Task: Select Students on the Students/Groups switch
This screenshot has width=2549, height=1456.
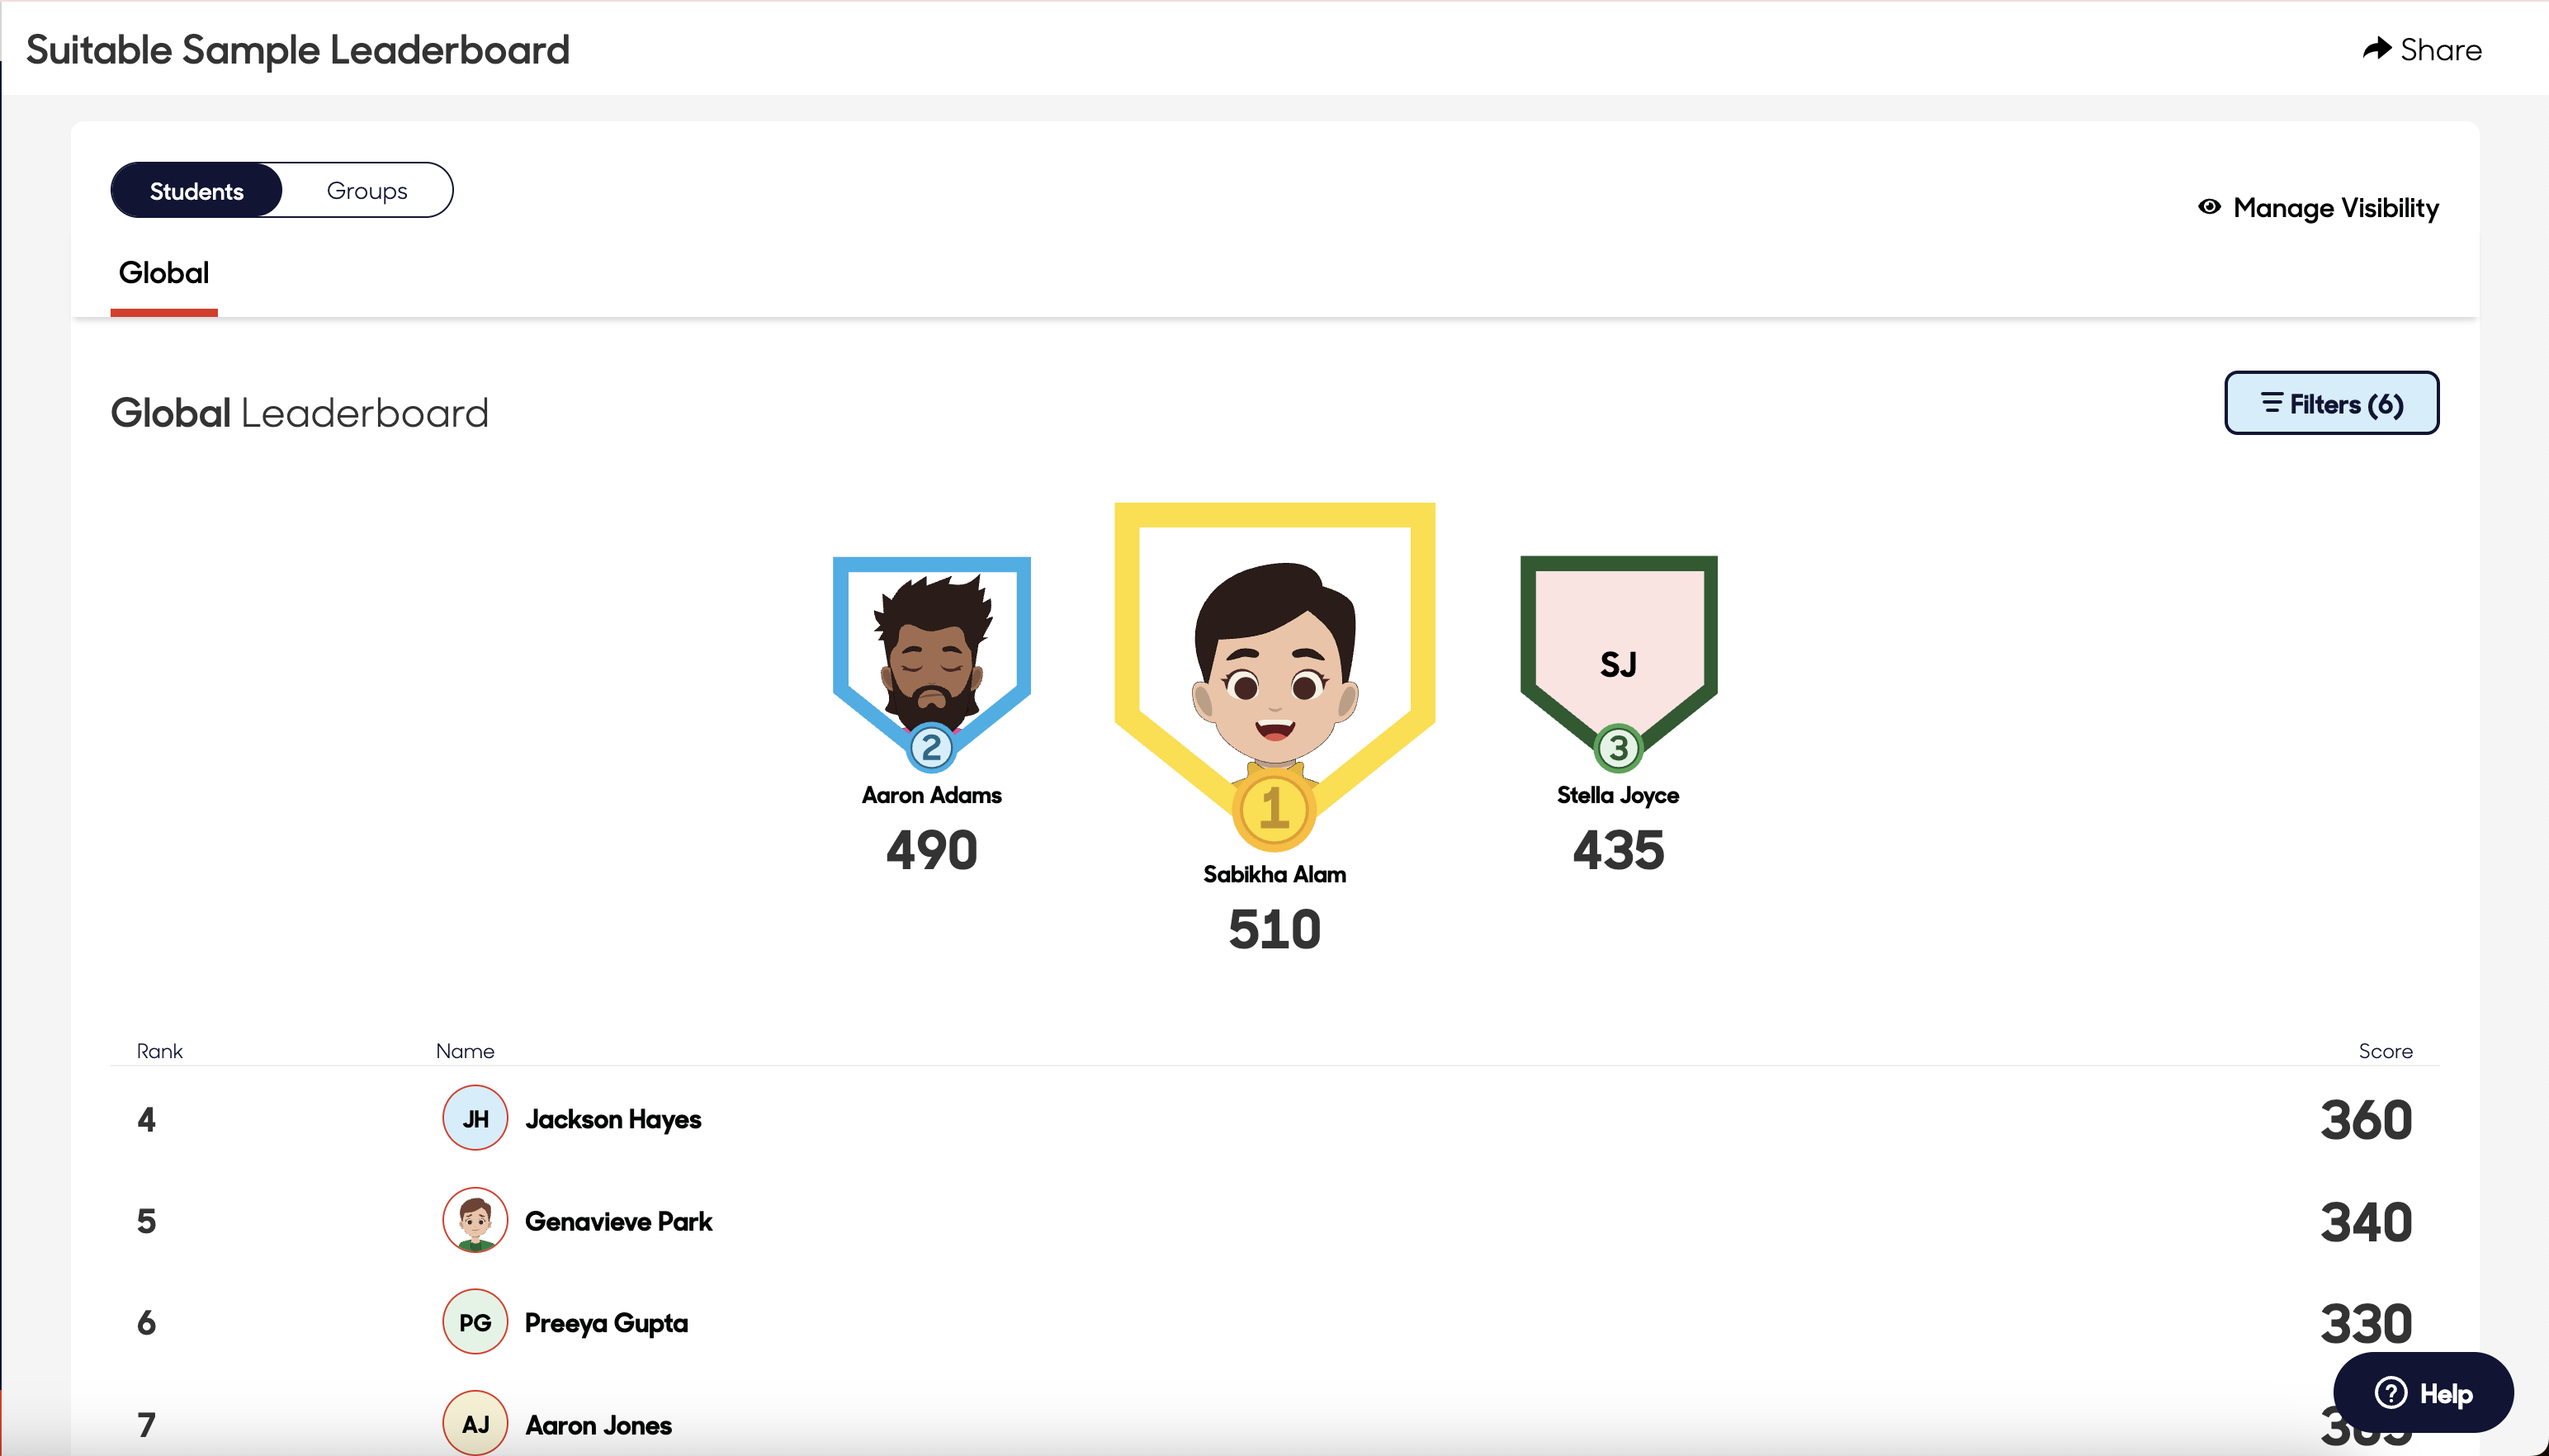Action: [196, 189]
